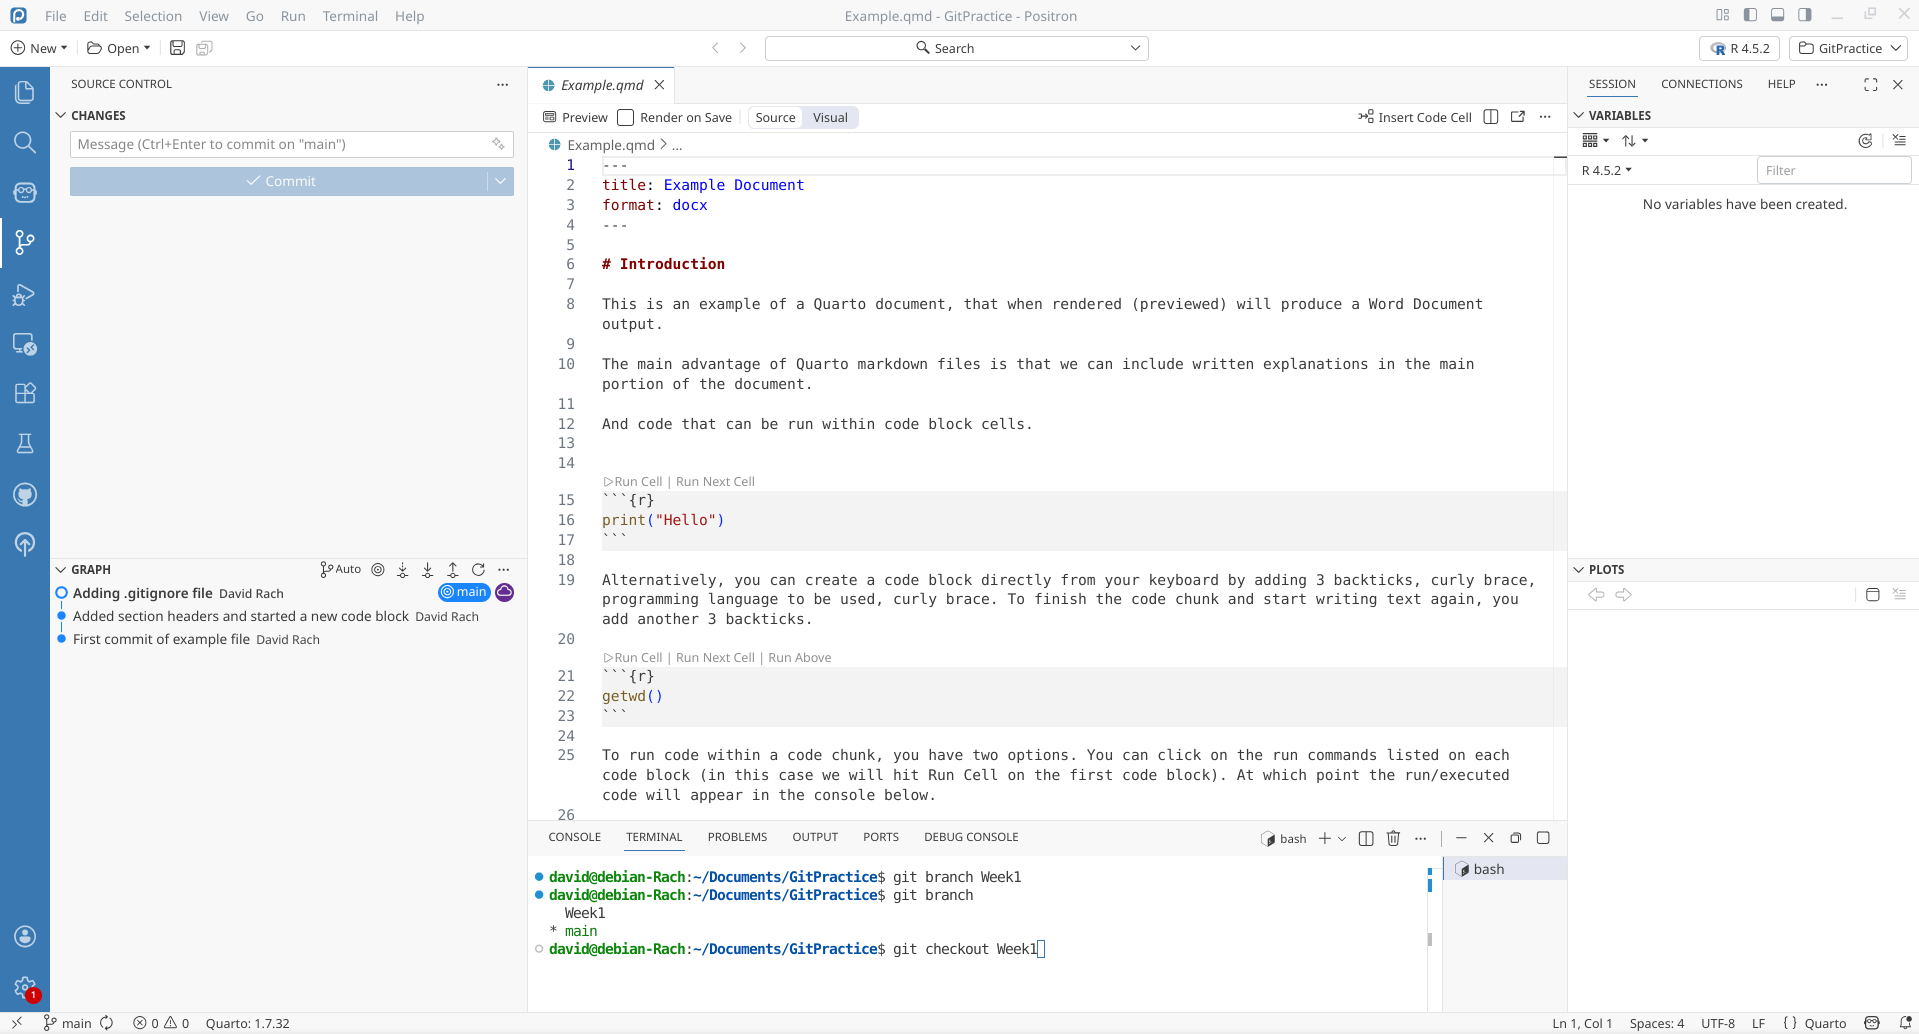
Task: Open the Commit button dropdown arrow
Action: point(500,181)
